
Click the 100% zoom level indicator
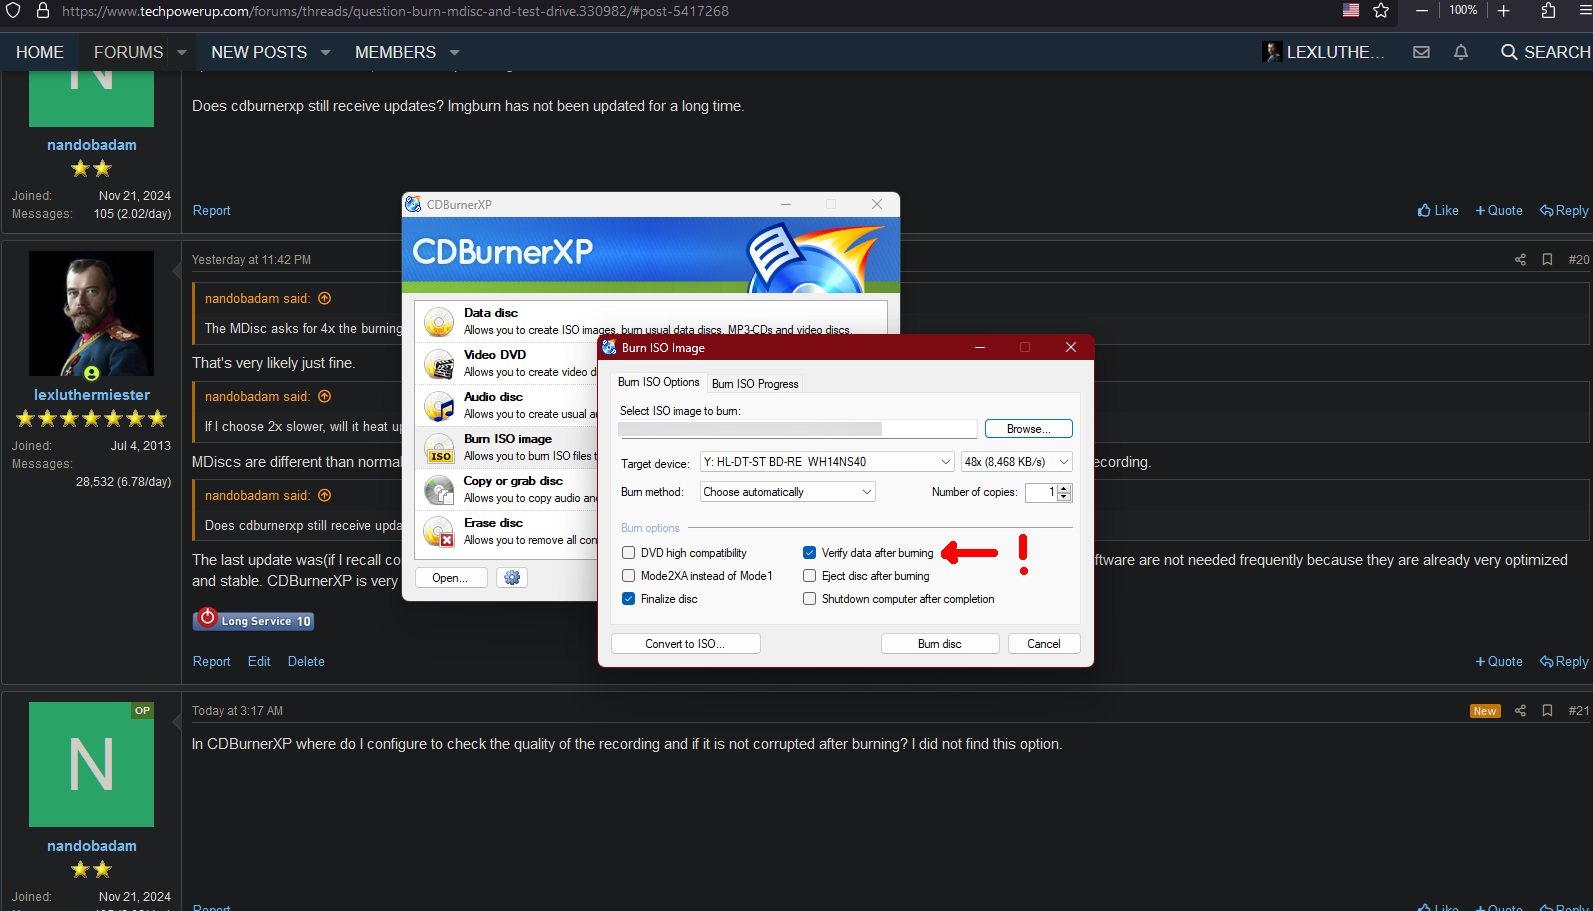pyautogui.click(x=1463, y=10)
